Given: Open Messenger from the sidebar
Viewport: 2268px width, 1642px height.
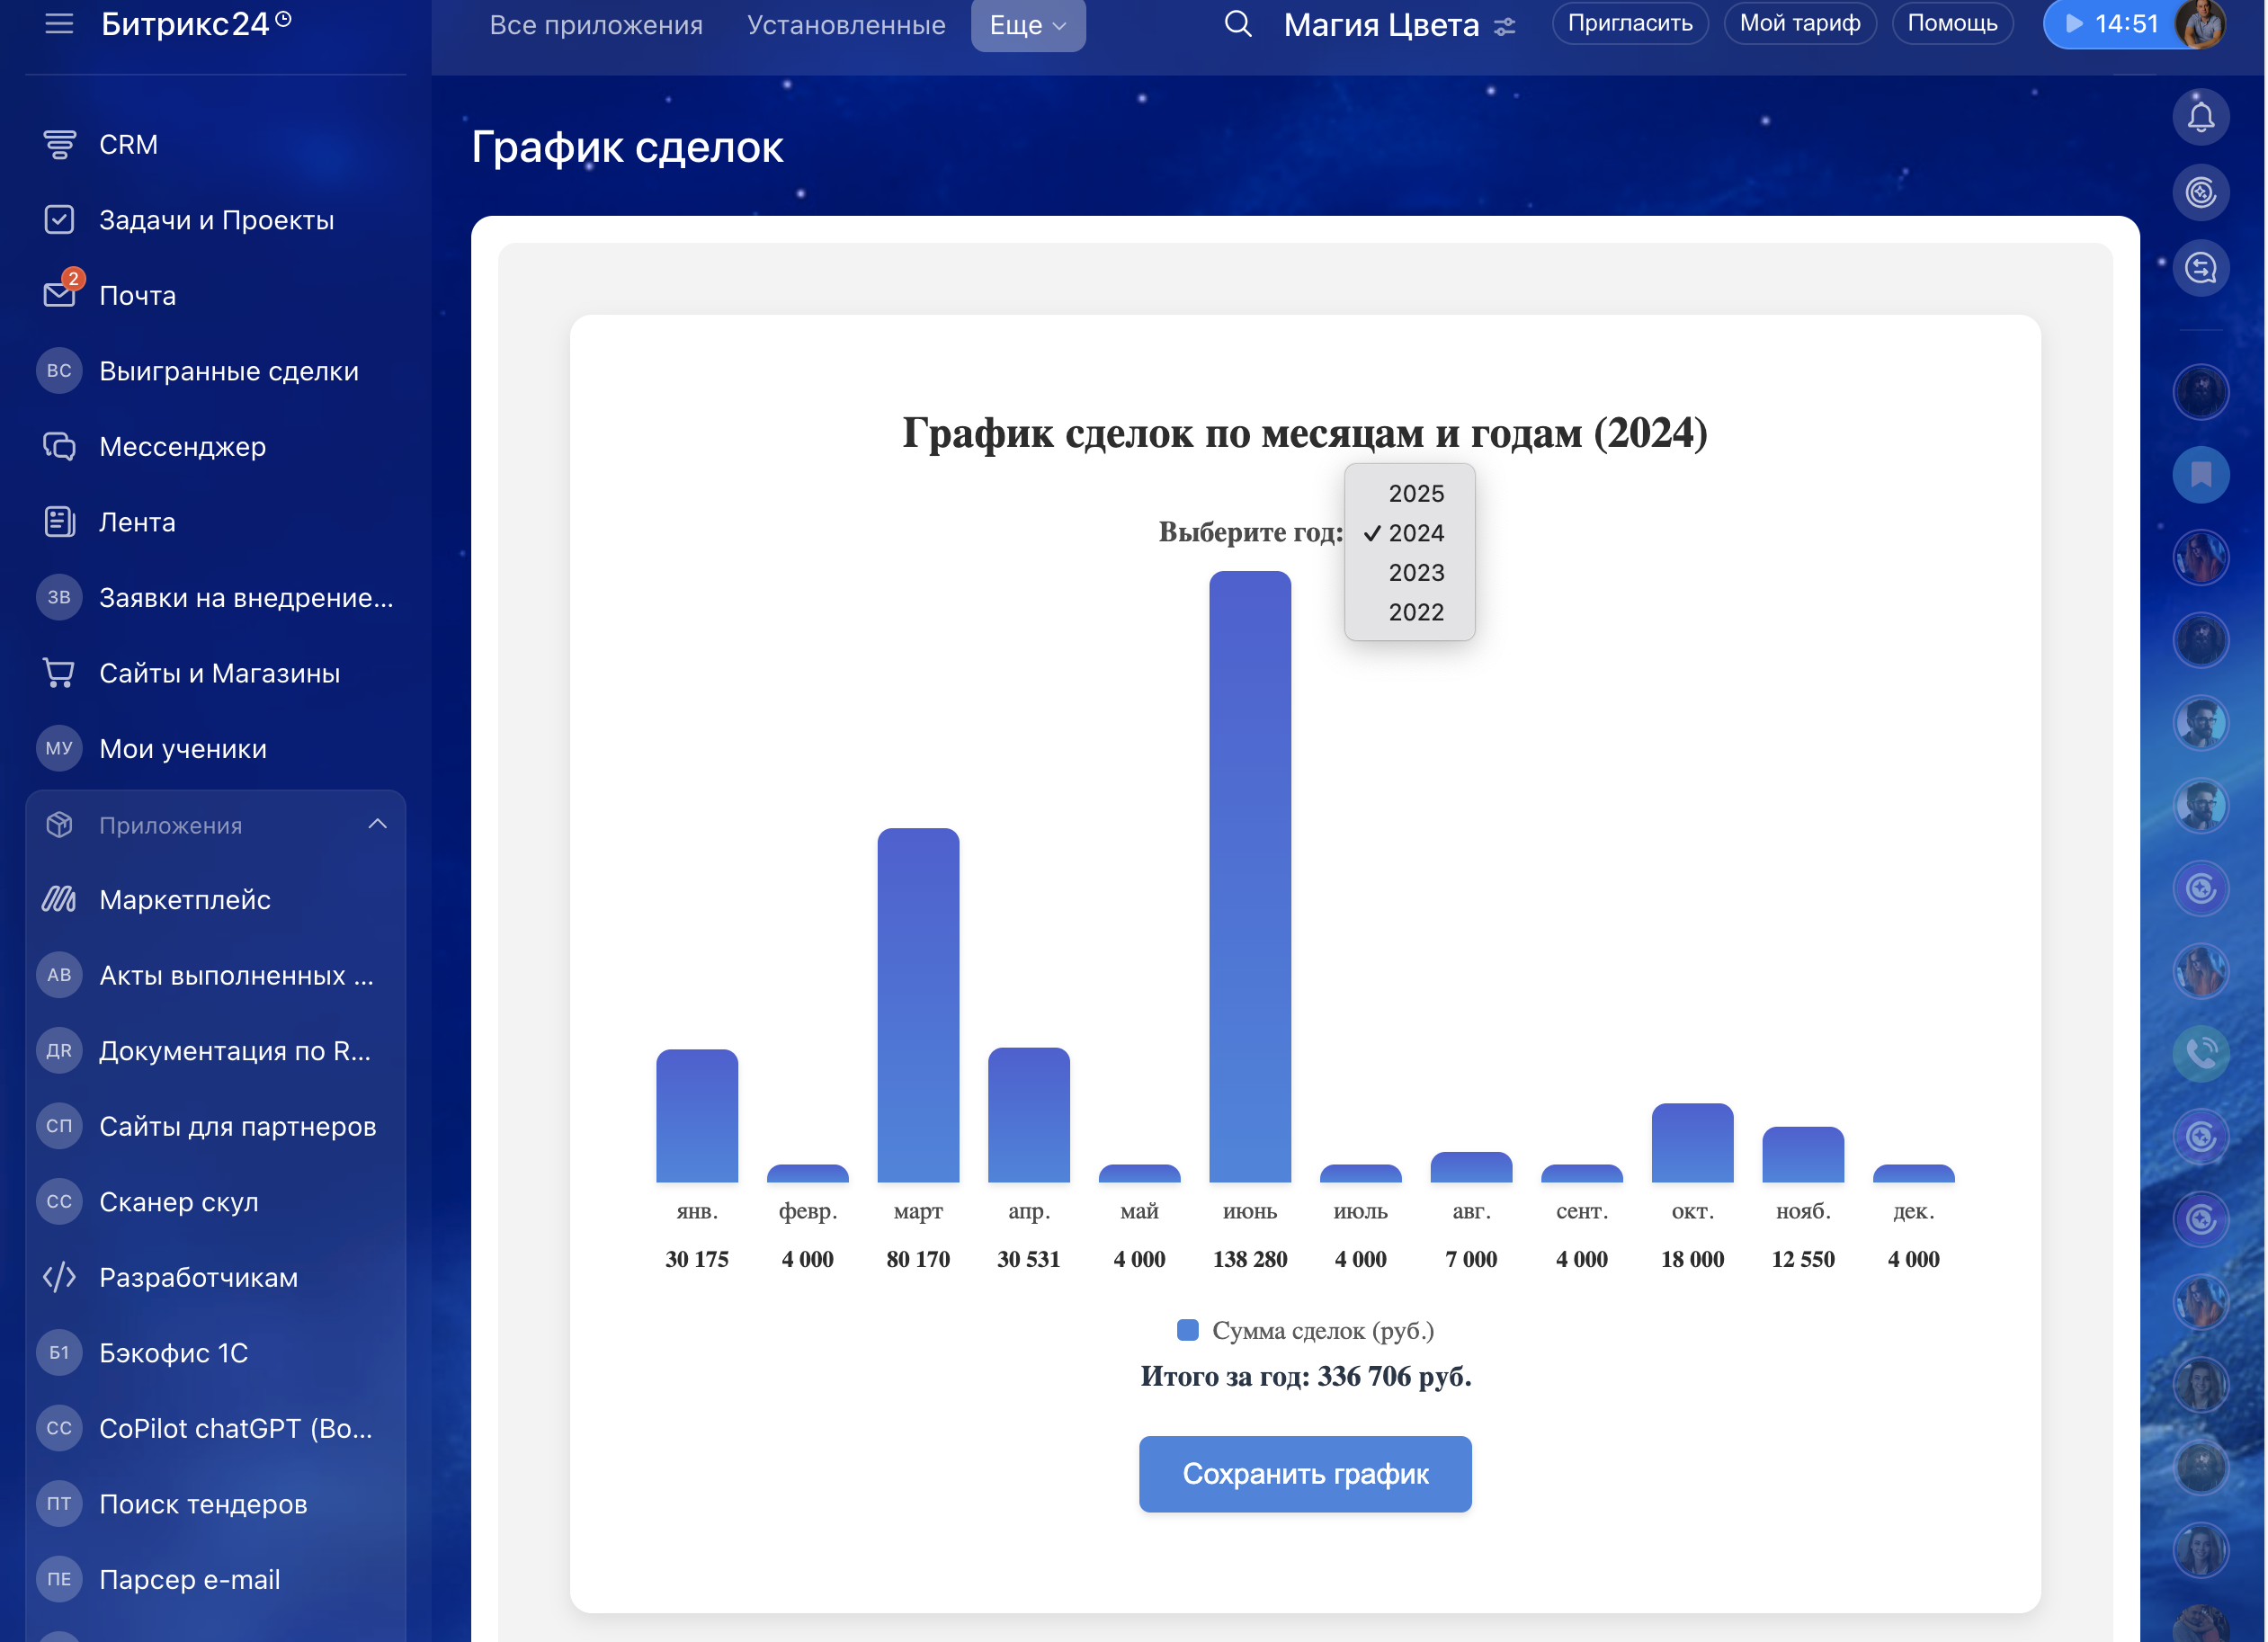Looking at the screenshot, I should click(x=182, y=447).
